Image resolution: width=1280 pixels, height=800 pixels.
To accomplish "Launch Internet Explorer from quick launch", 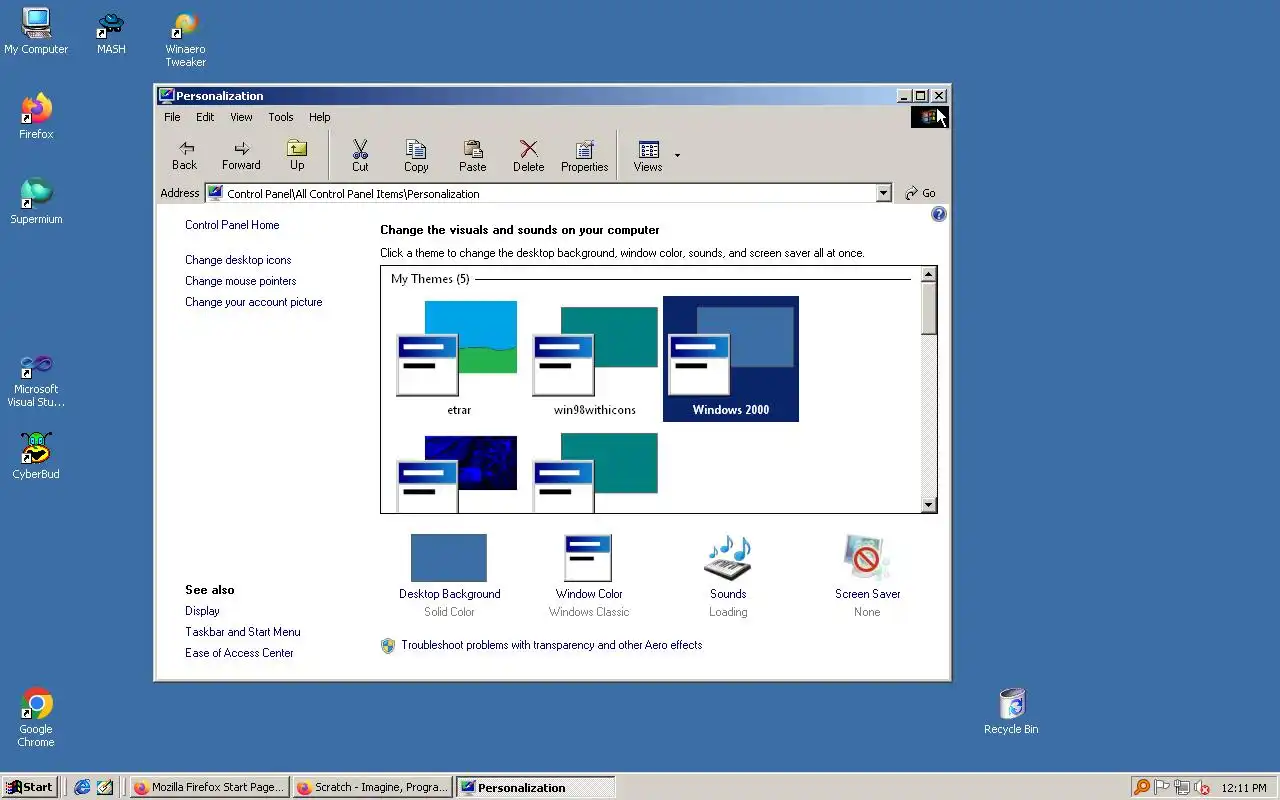I will coord(82,787).
